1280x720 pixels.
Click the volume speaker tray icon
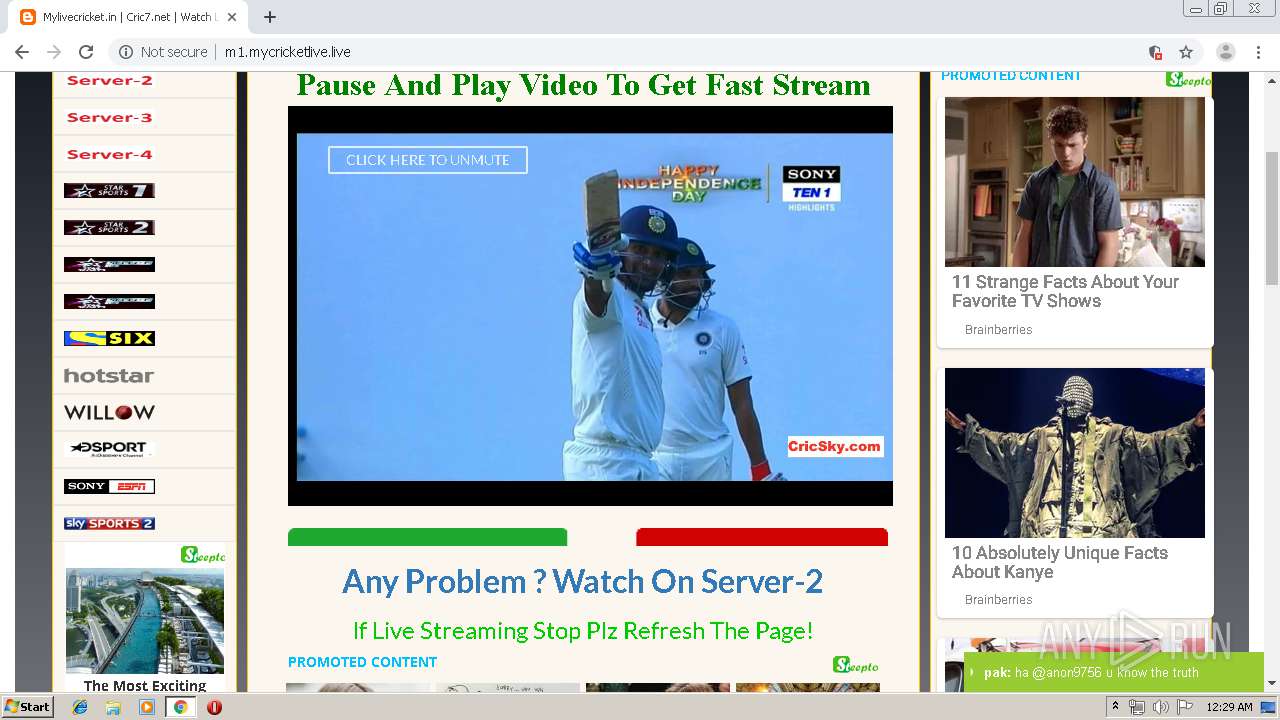click(x=1160, y=707)
